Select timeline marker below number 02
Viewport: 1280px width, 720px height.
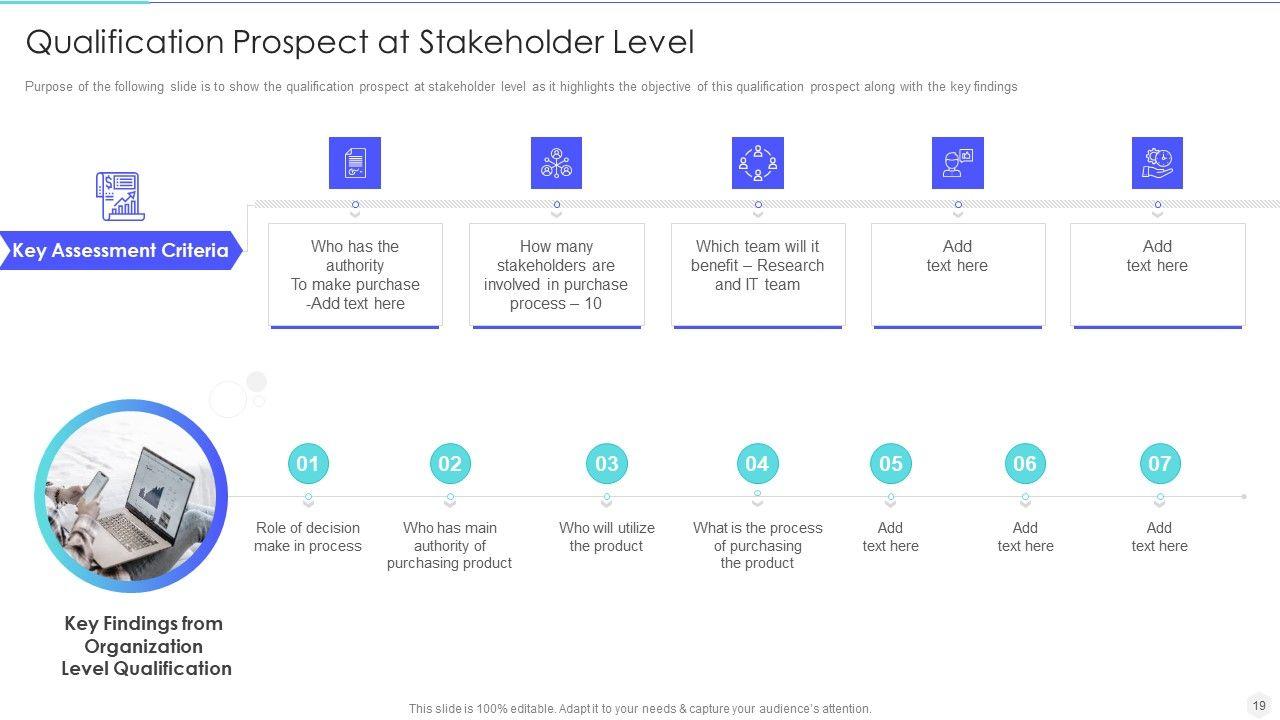click(450, 497)
